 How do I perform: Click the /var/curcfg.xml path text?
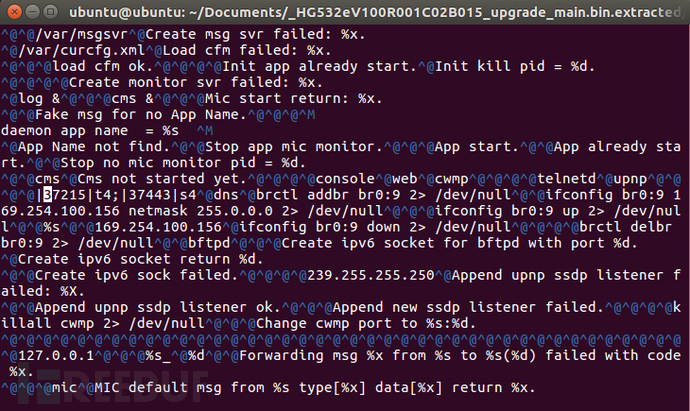tap(81, 50)
